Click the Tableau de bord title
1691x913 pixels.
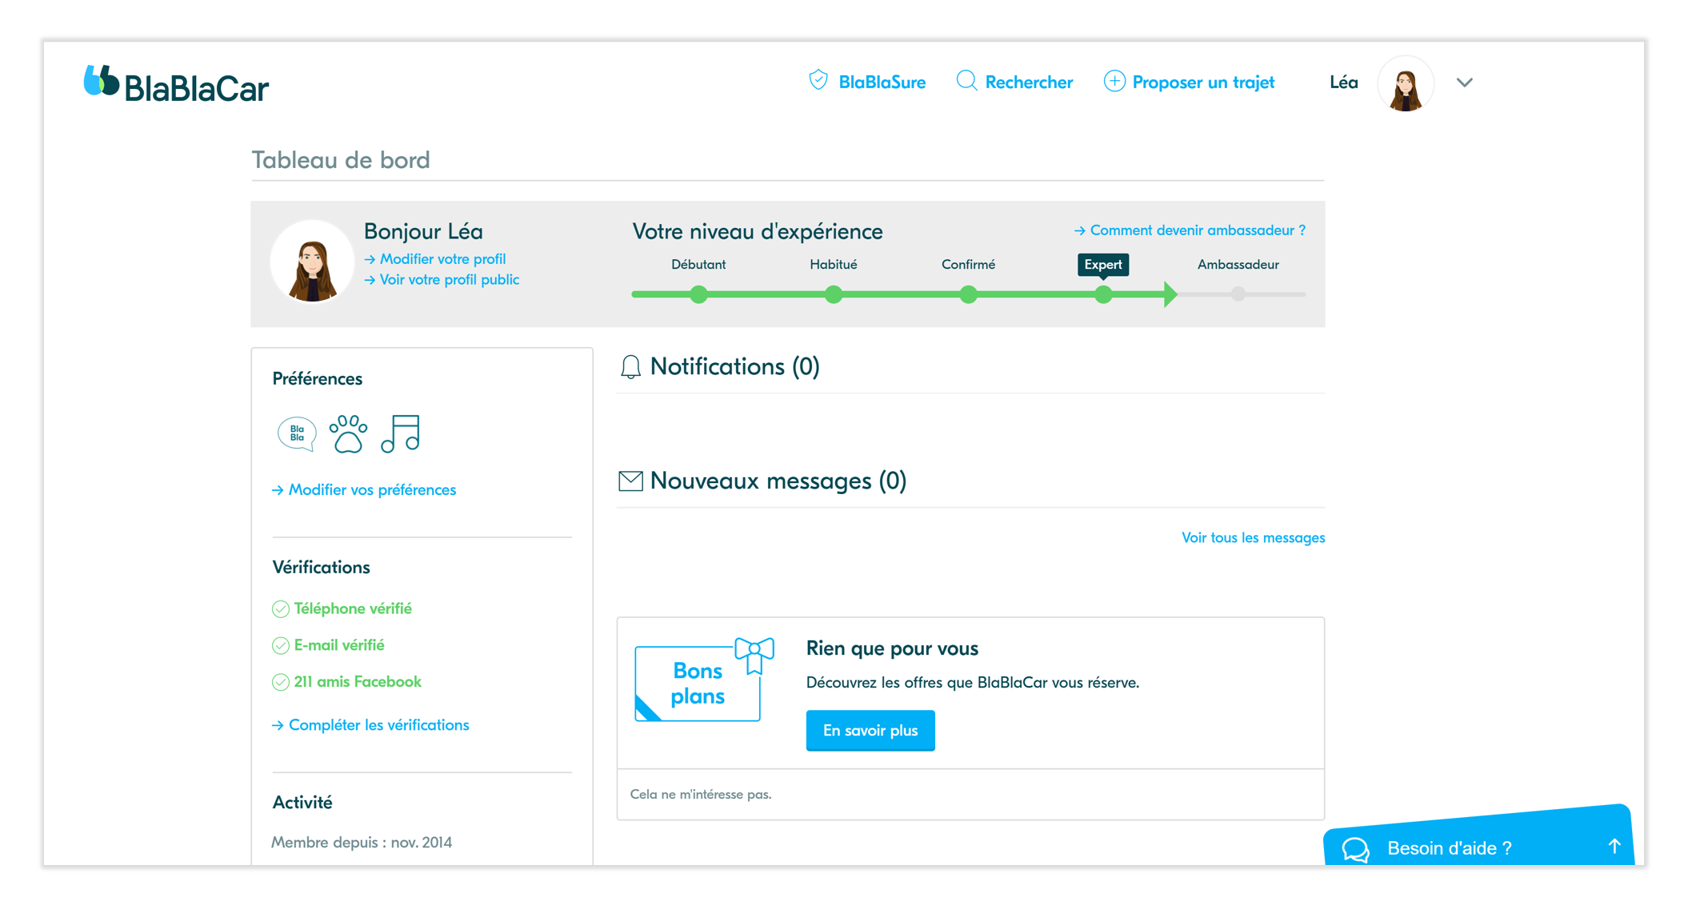341,160
